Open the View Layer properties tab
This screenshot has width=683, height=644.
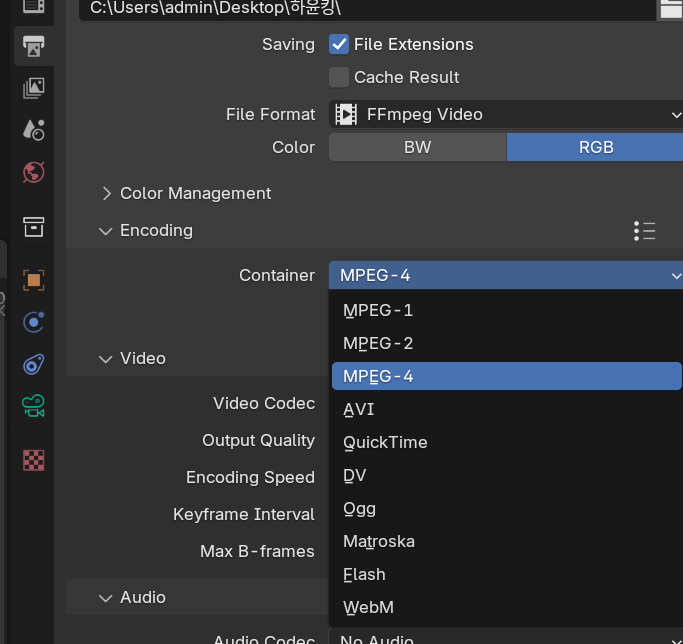click(34, 88)
